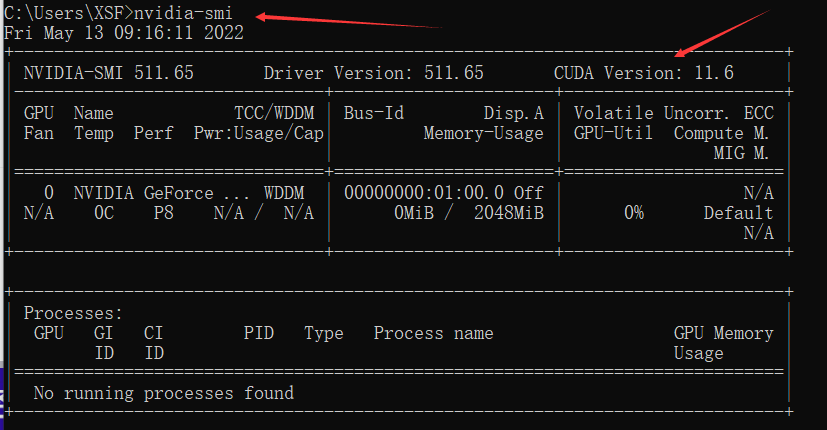Click the 'Perf' header text
The width and height of the screenshot is (827, 430).
tap(153, 133)
